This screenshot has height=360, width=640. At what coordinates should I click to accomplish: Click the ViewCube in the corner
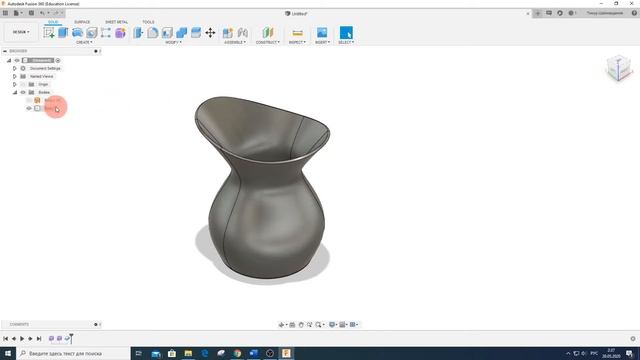click(x=619, y=68)
